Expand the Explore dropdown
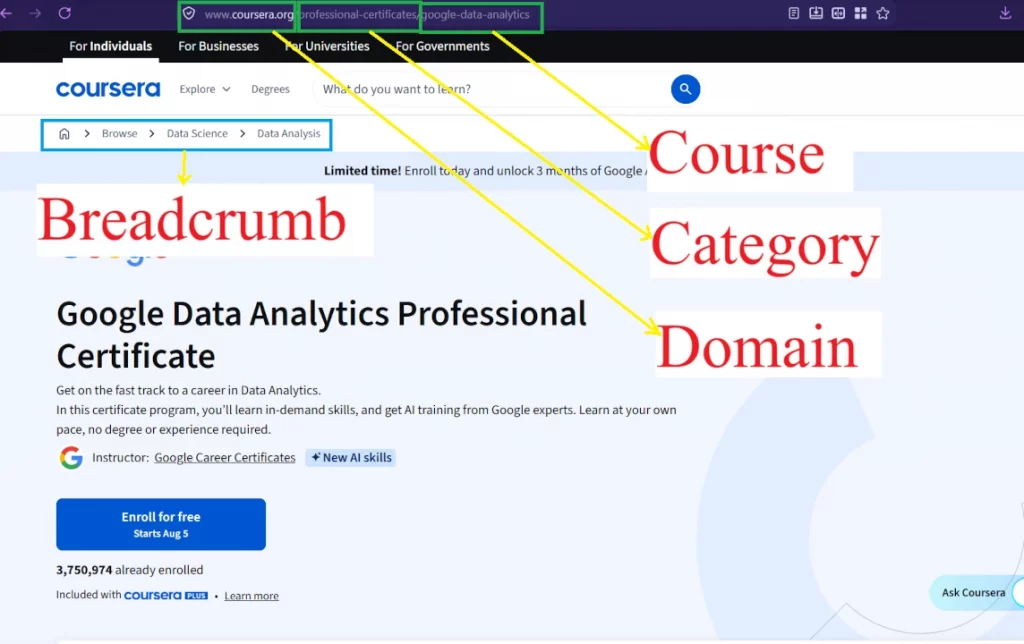 coord(204,89)
